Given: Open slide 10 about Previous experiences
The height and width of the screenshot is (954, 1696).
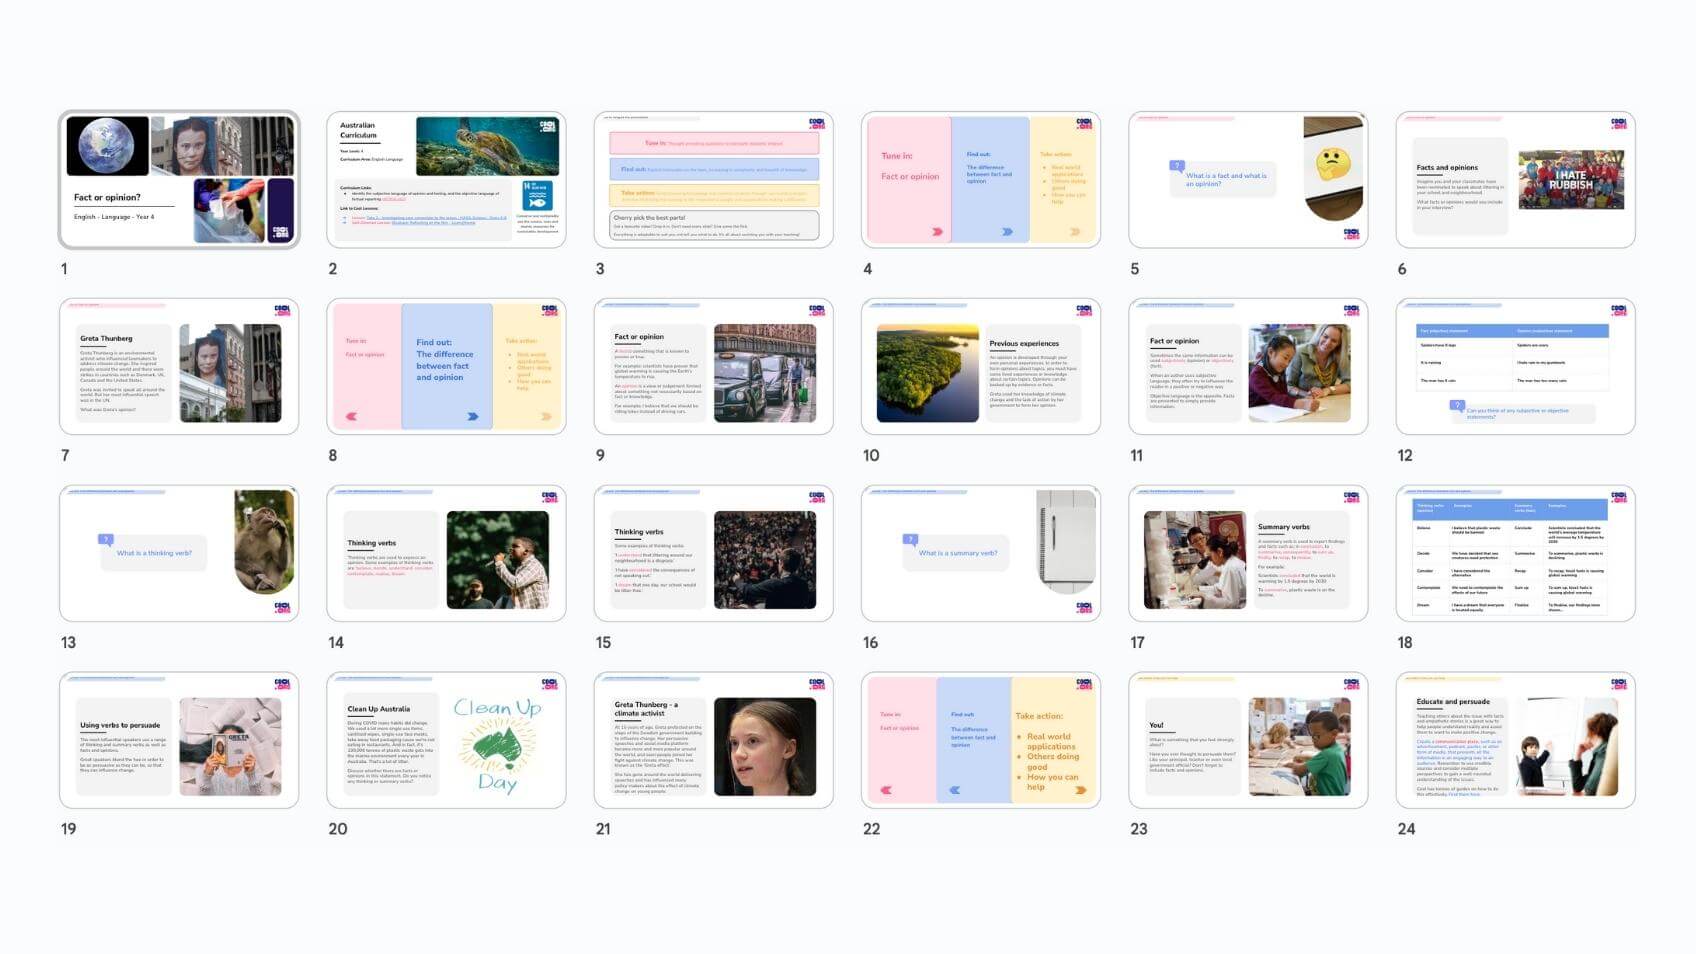Looking at the screenshot, I should (x=980, y=367).
